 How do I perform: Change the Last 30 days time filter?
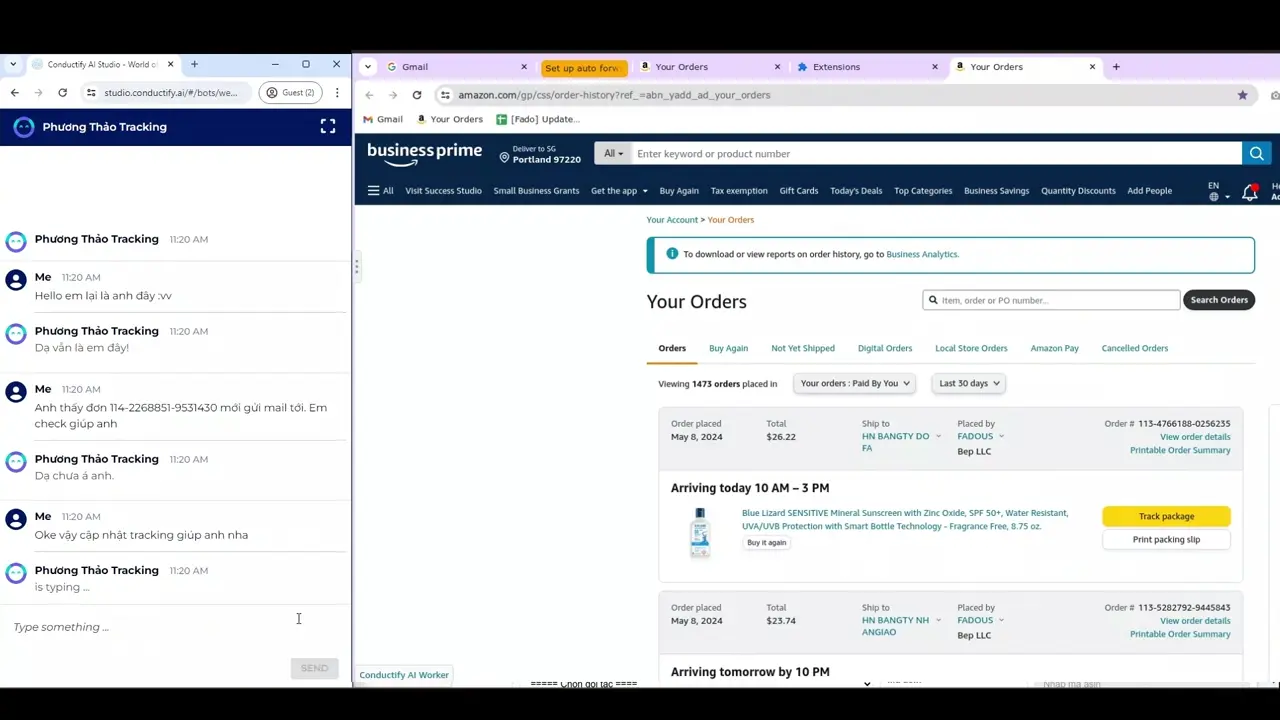coord(969,383)
